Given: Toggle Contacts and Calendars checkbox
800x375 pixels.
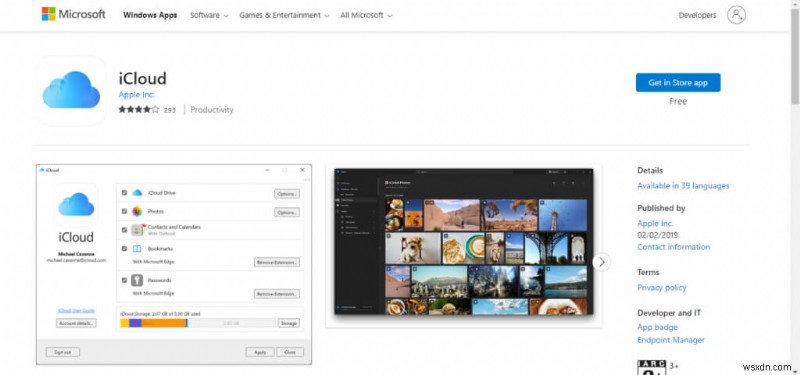Looking at the screenshot, I should [124, 230].
